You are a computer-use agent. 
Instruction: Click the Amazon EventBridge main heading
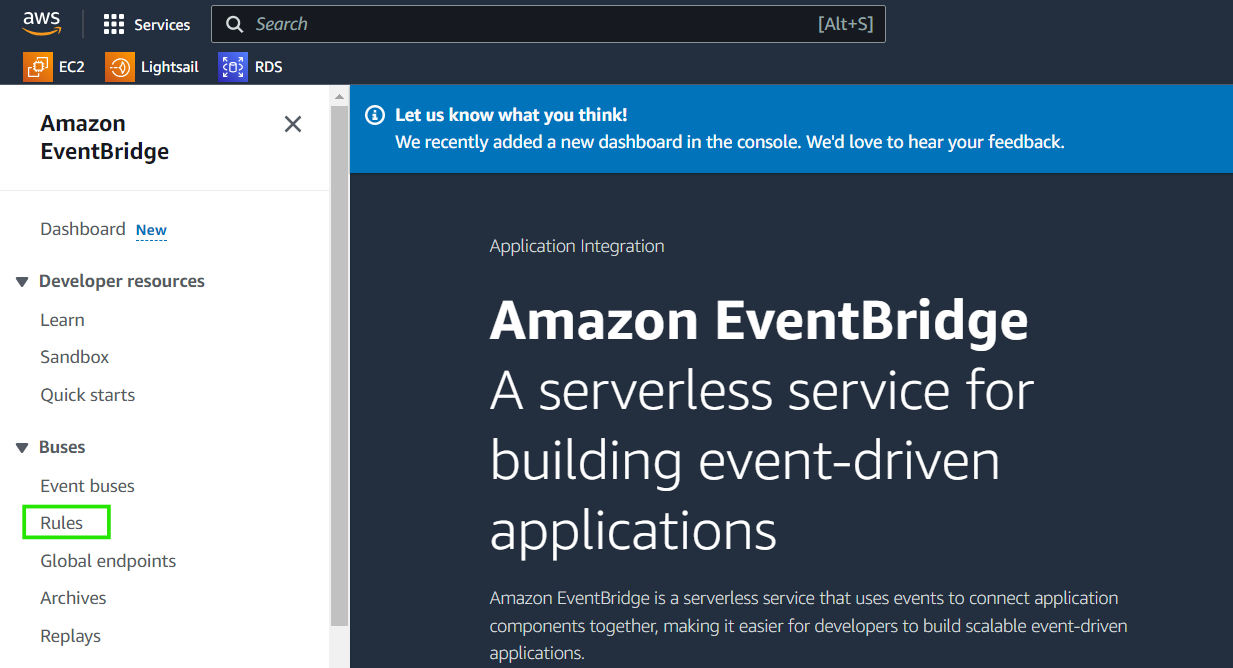[x=759, y=320]
